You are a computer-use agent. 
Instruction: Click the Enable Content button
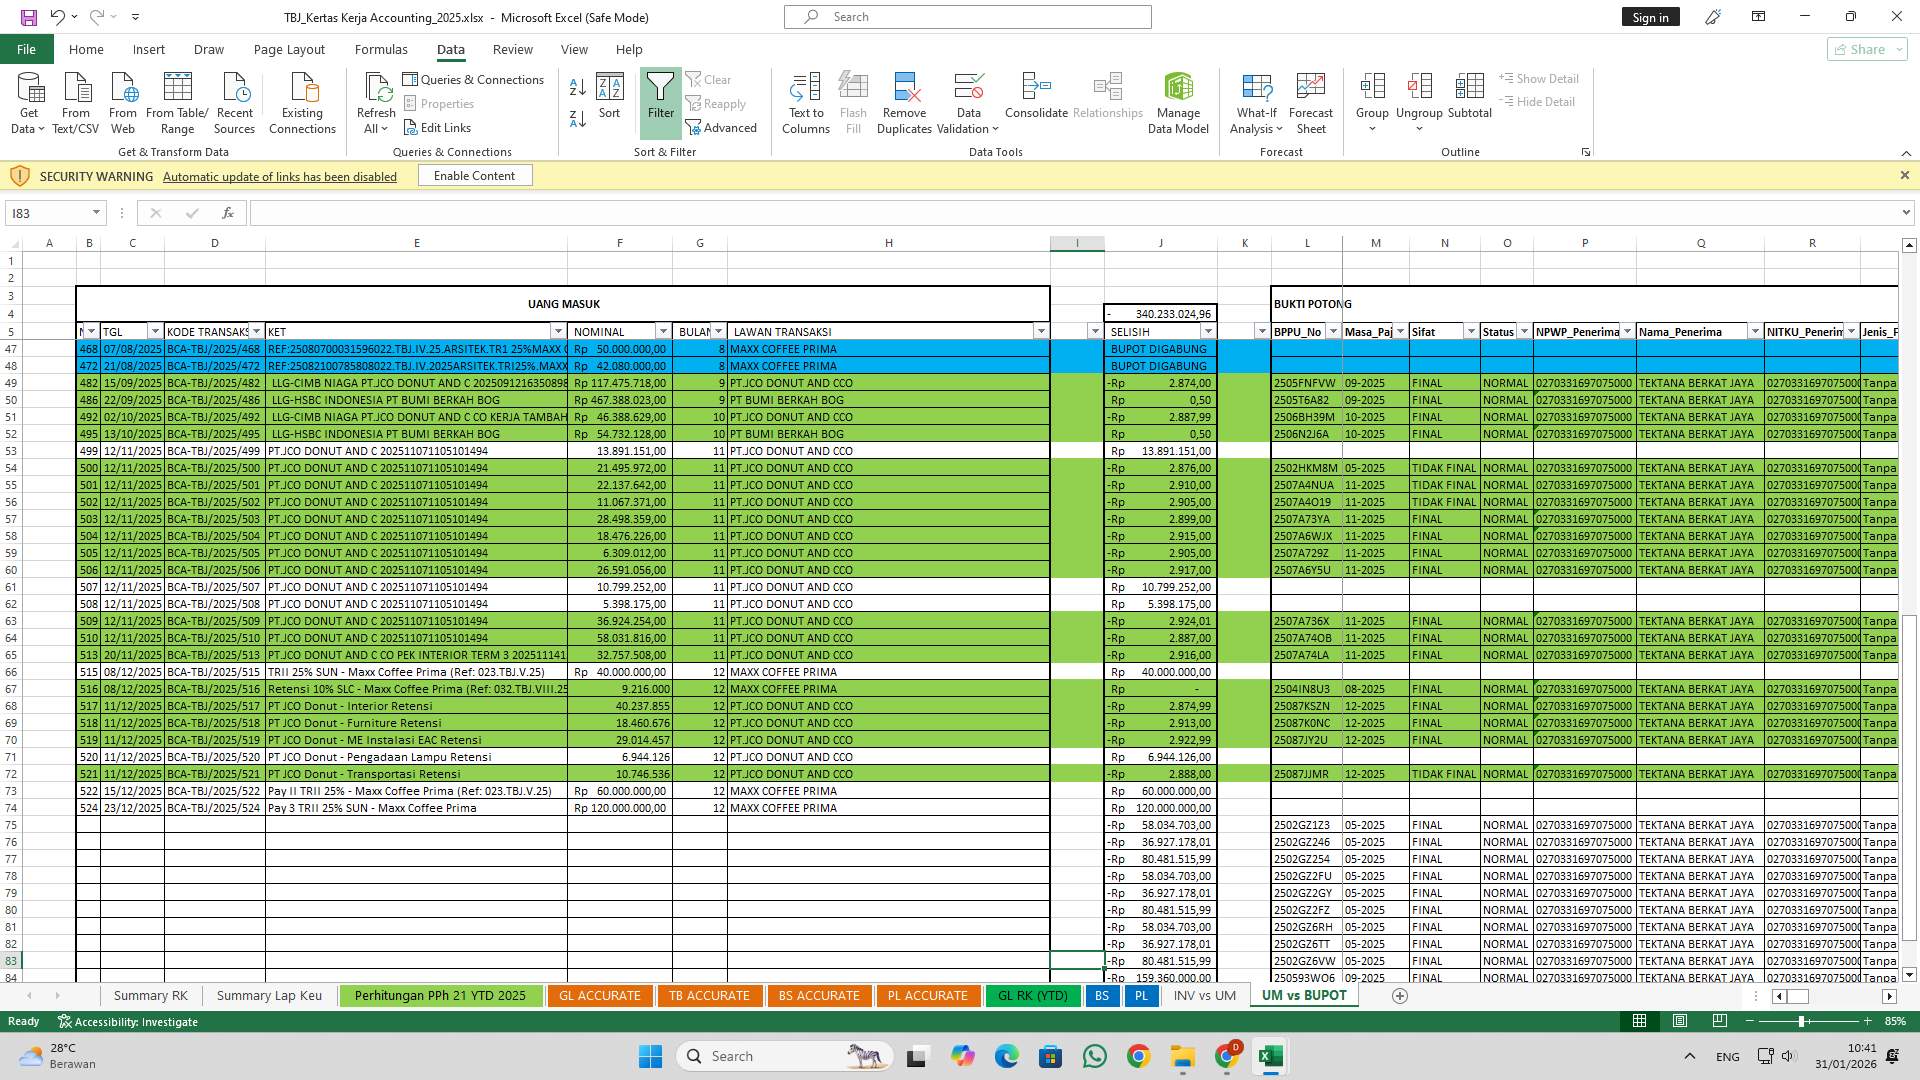[475, 175]
